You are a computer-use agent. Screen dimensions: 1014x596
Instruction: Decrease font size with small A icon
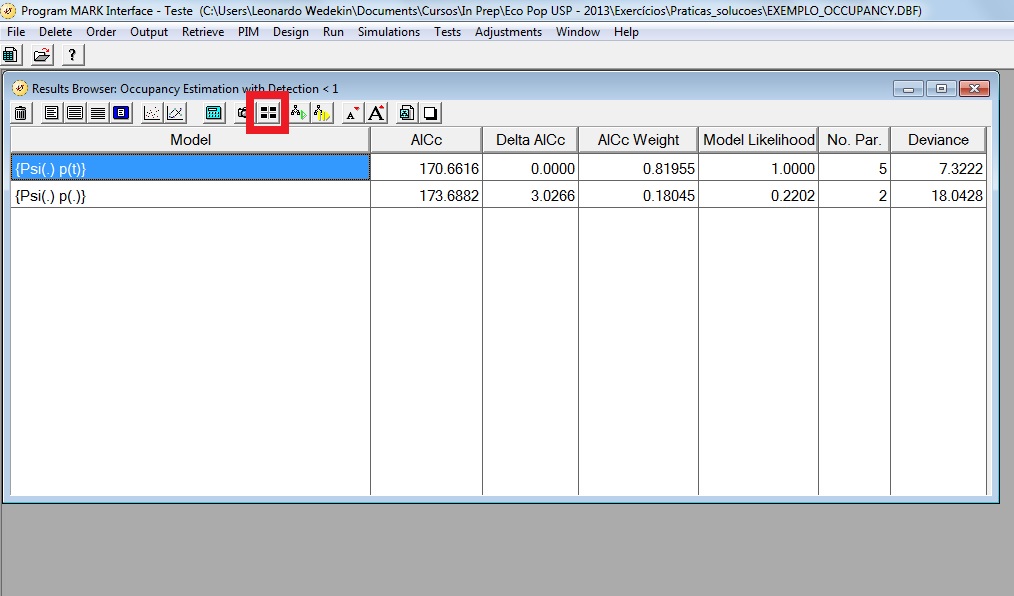[352, 113]
